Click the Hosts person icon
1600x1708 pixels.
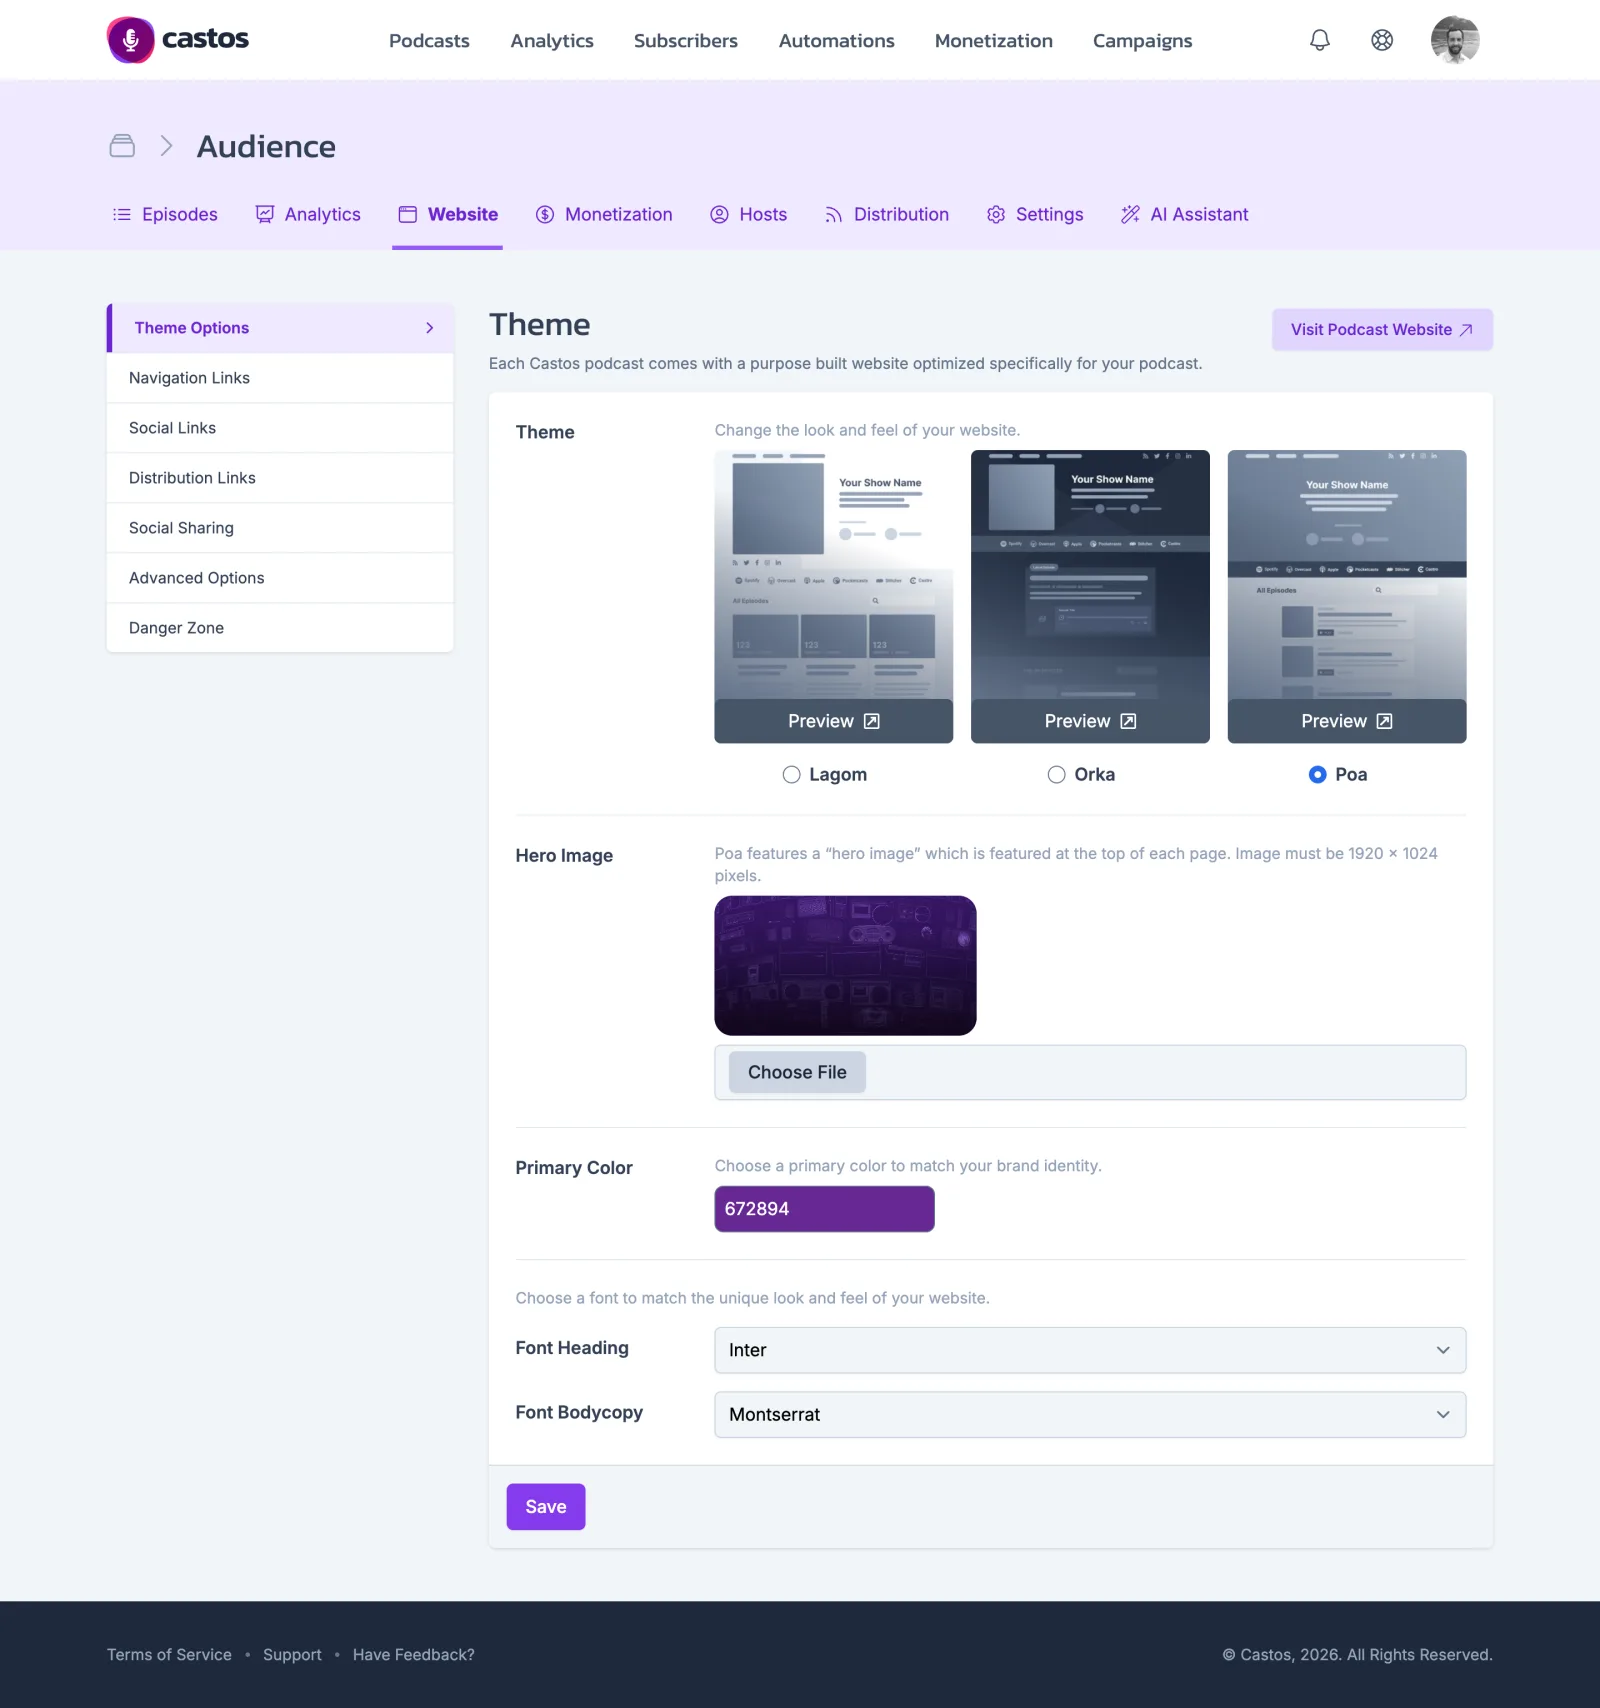[719, 214]
